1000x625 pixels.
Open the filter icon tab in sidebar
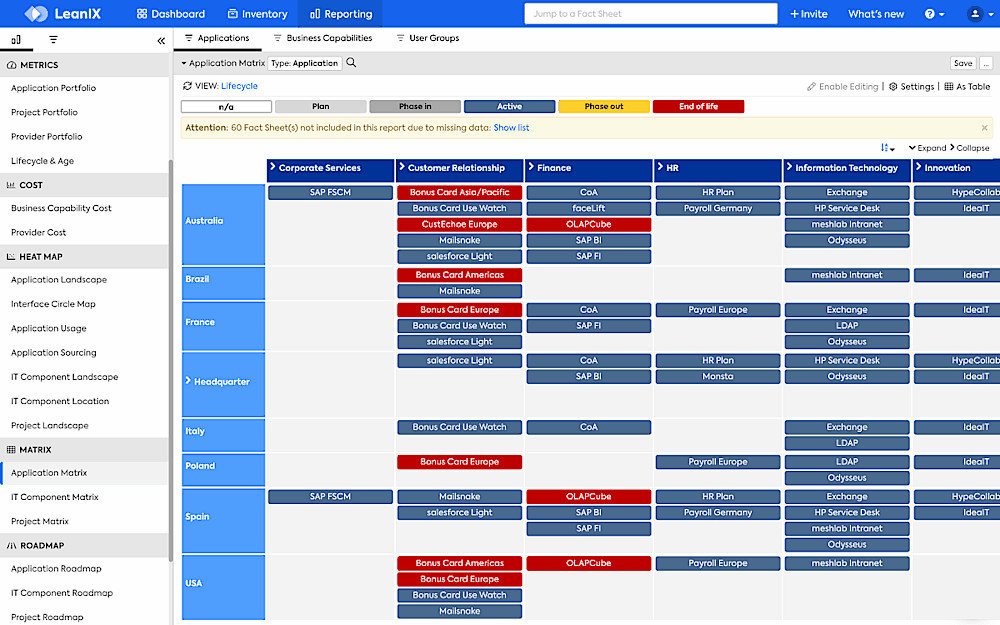pos(54,40)
